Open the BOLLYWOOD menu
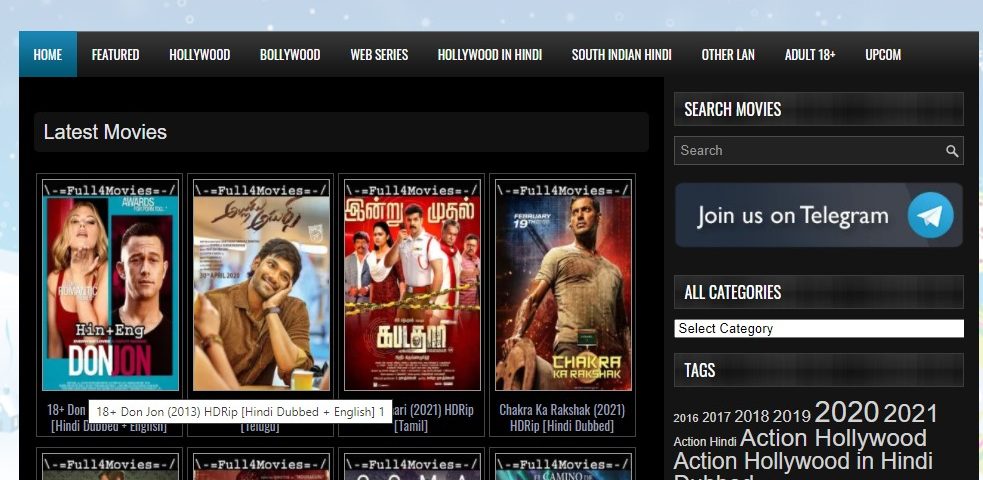This screenshot has width=983, height=480. [x=290, y=55]
